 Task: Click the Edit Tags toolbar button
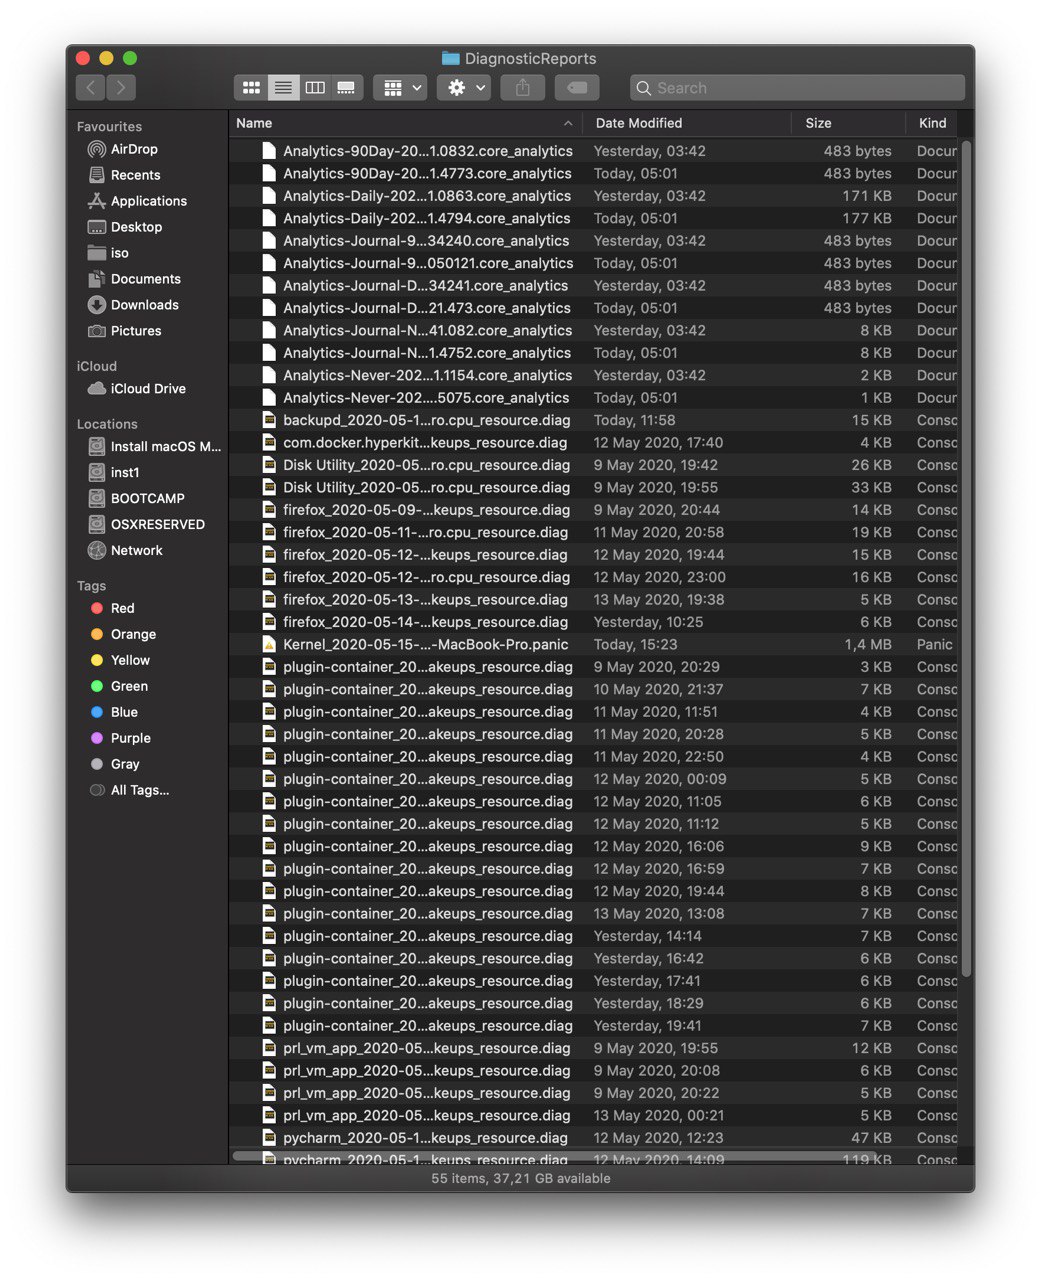(x=577, y=88)
